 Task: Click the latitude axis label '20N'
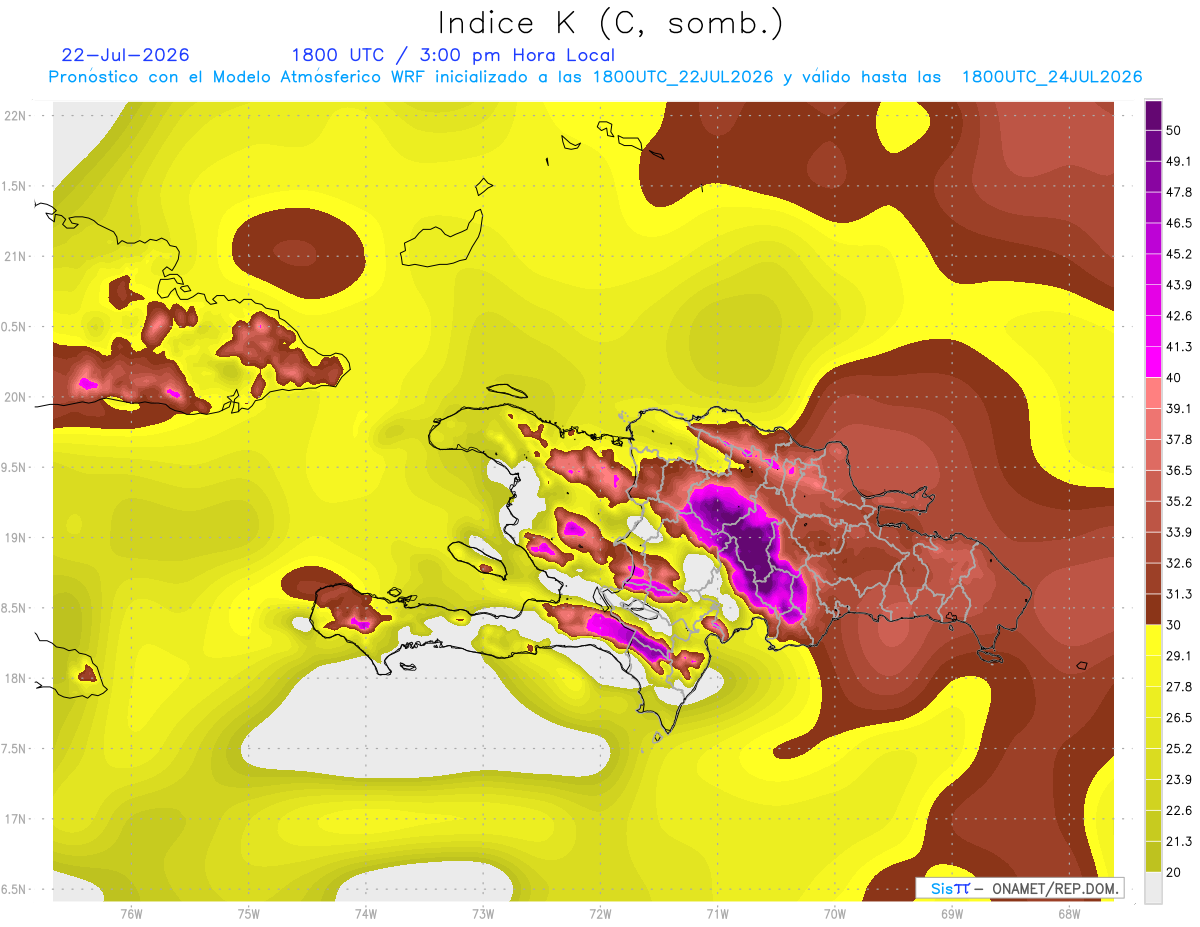tap(16, 397)
